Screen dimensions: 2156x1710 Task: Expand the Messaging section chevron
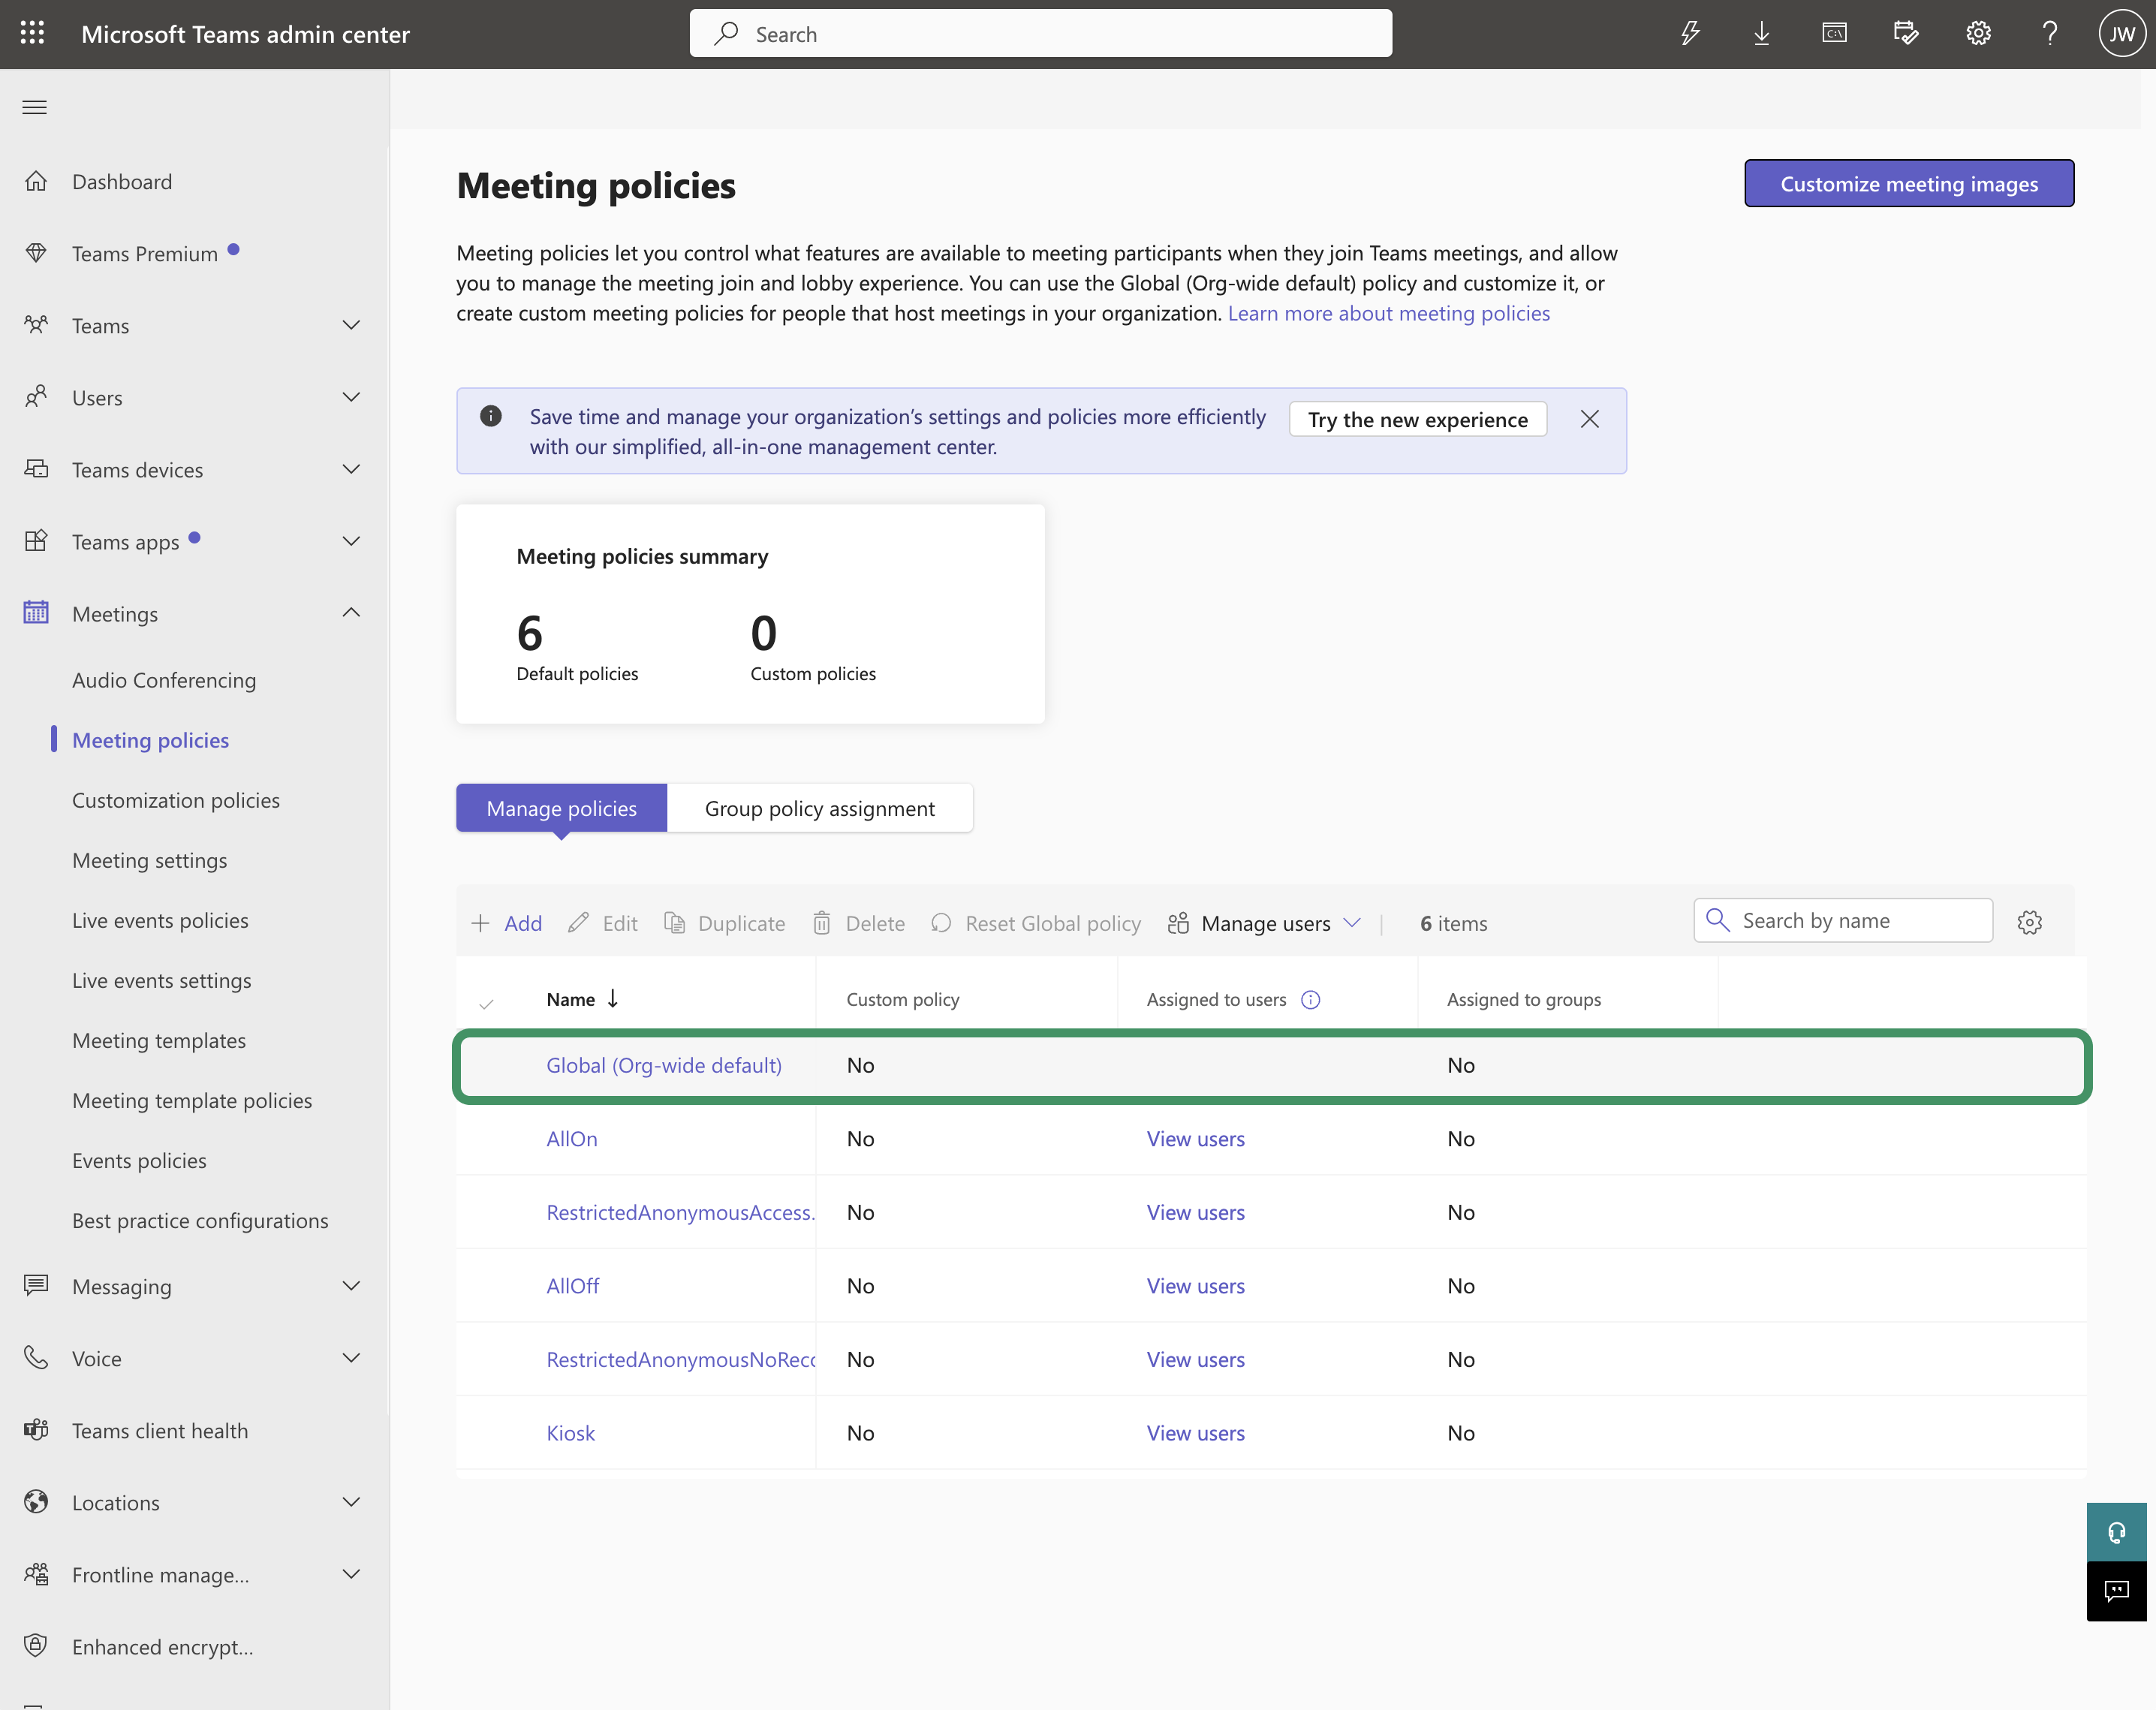point(351,1285)
